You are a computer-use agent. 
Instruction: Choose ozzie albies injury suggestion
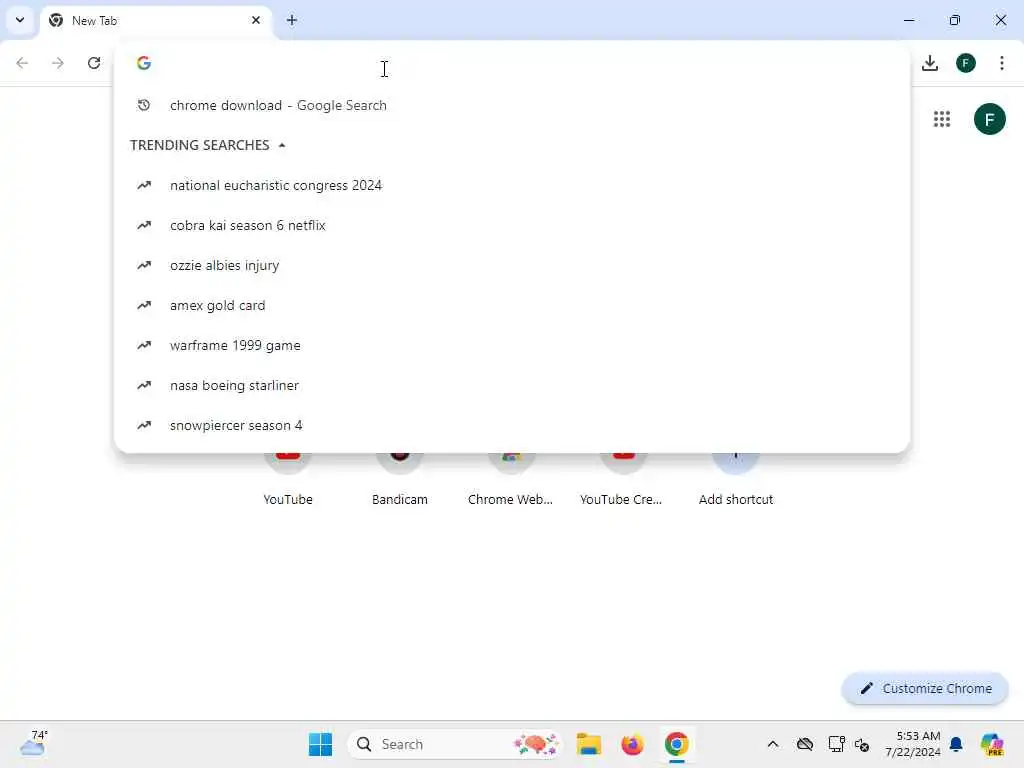[x=512, y=265]
